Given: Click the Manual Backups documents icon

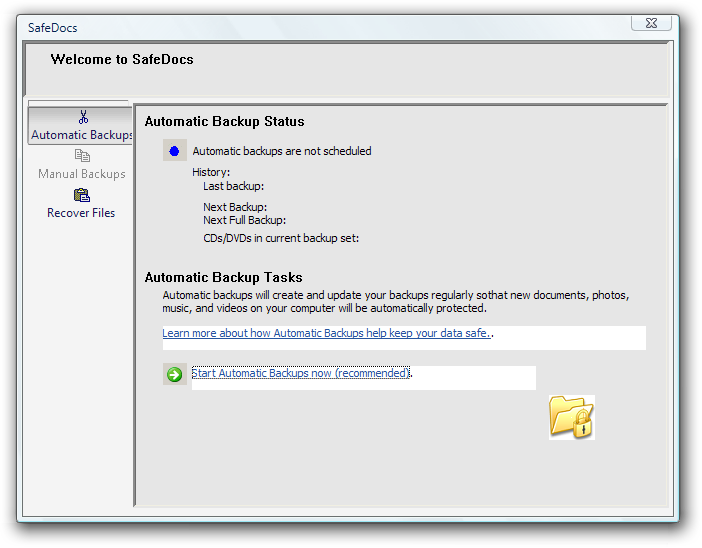Looking at the screenshot, I should [82, 155].
